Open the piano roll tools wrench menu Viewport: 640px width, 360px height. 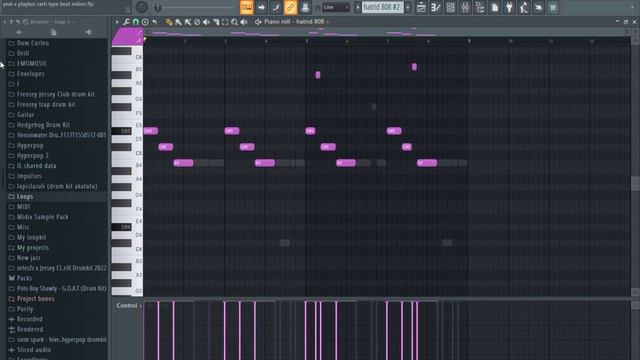click(x=127, y=22)
